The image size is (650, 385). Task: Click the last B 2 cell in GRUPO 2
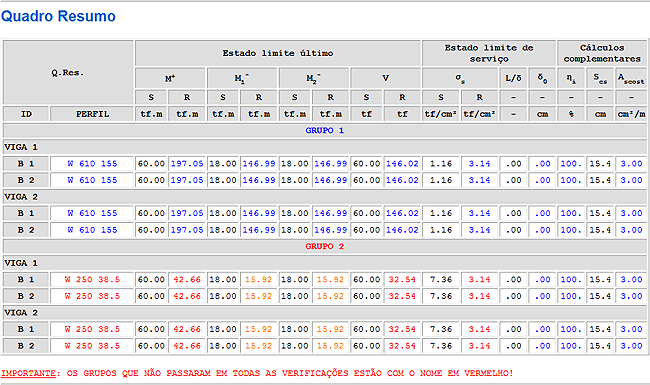point(26,346)
